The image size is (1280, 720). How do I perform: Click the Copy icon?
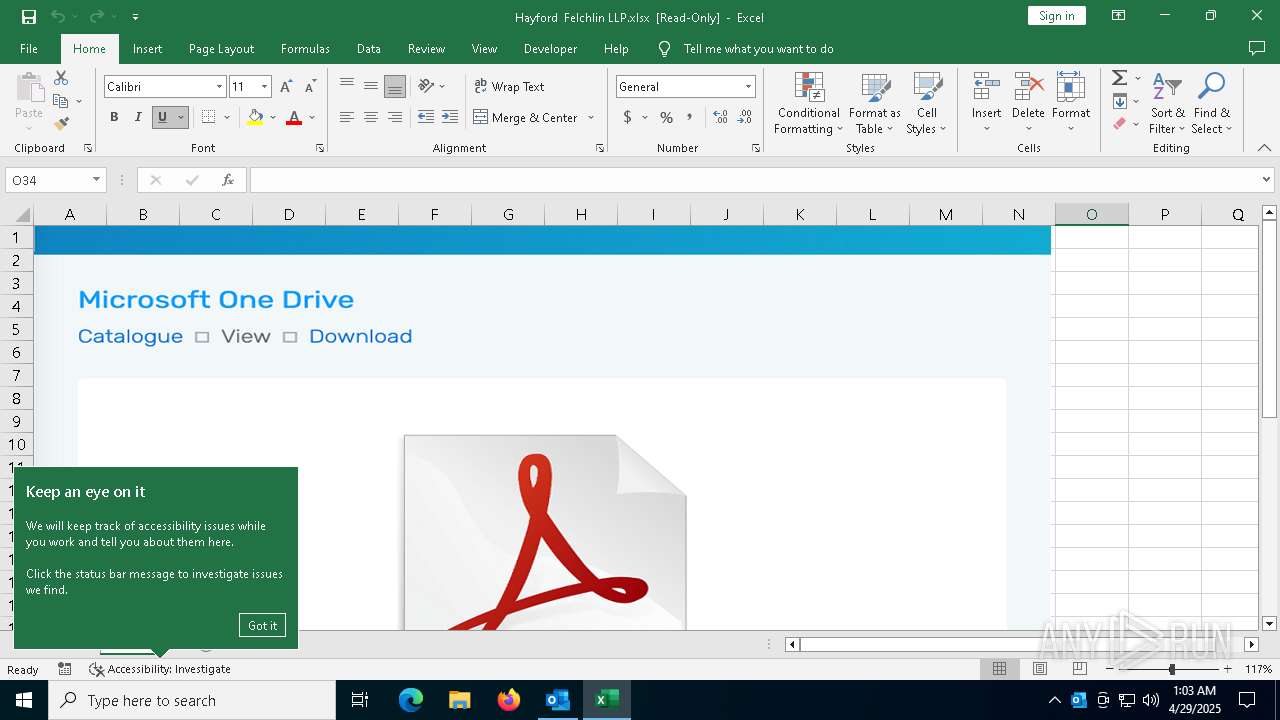point(61,101)
